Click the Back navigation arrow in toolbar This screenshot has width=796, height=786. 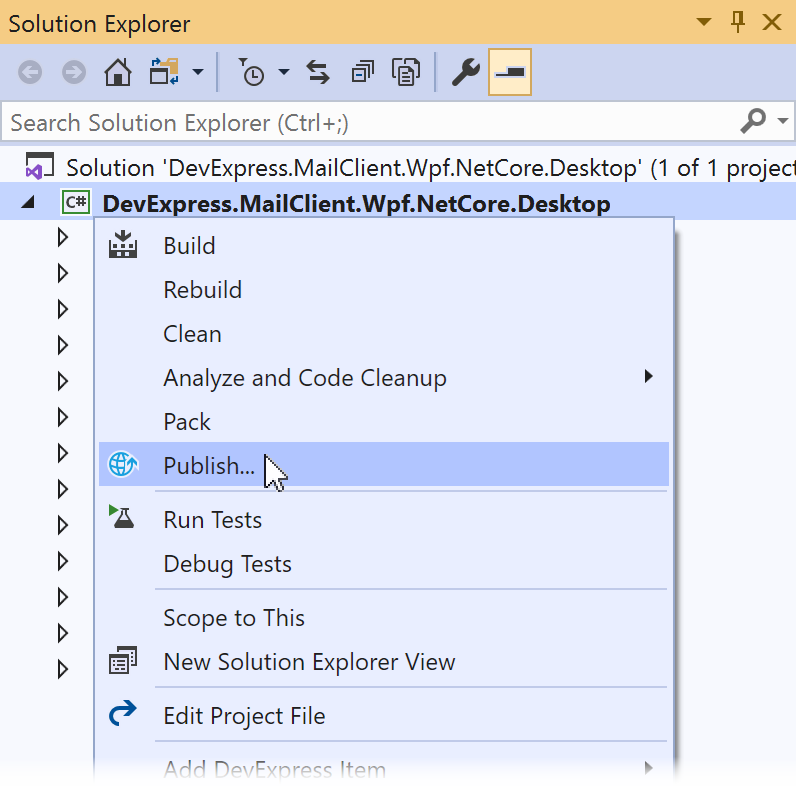tap(30, 72)
